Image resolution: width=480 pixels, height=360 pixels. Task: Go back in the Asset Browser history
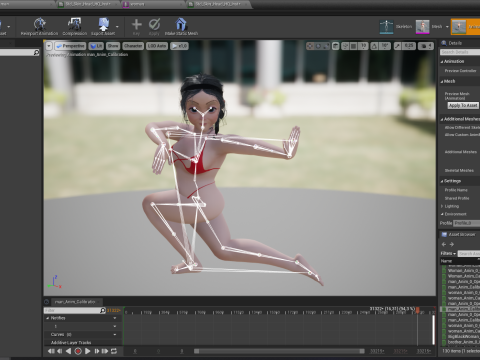tap(444, 244)
